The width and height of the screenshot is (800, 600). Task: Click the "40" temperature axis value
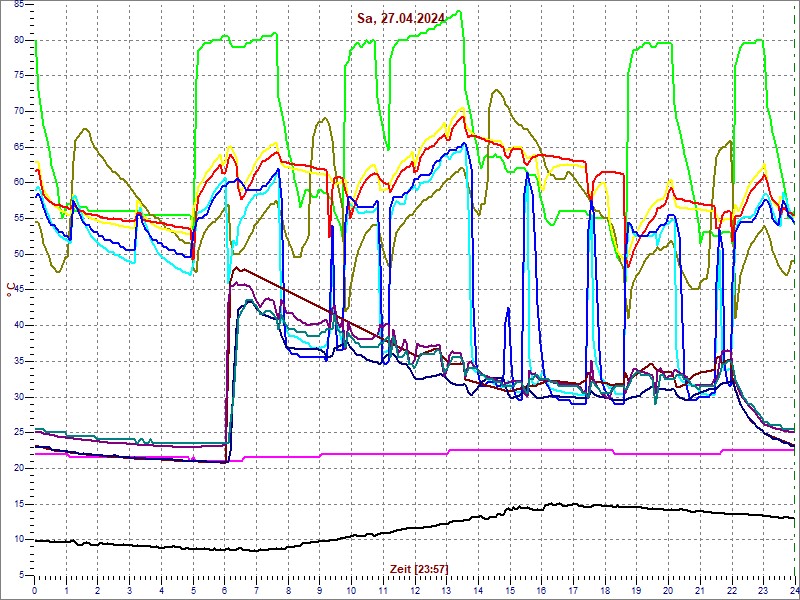18,326
